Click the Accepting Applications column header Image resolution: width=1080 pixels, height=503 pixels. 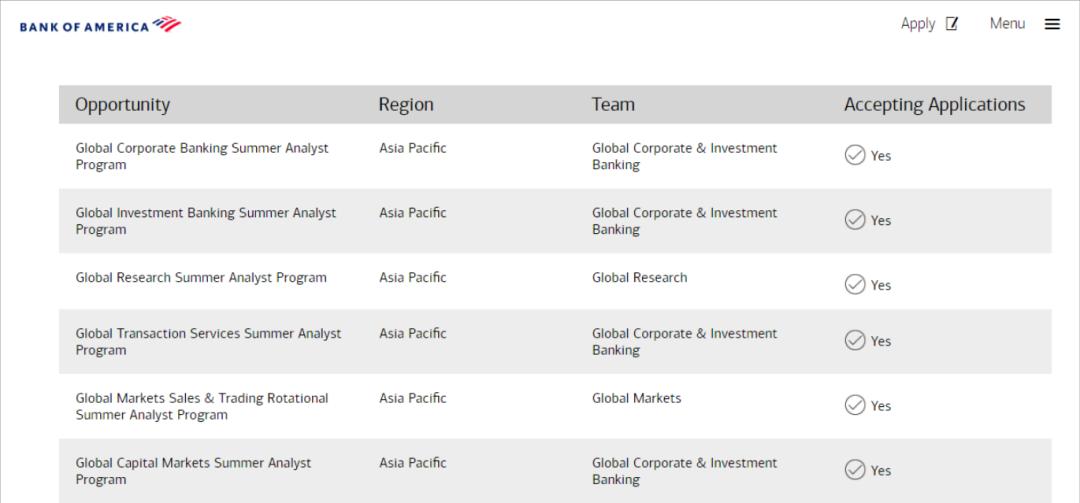pyautogui.click(x=934, y=105)
